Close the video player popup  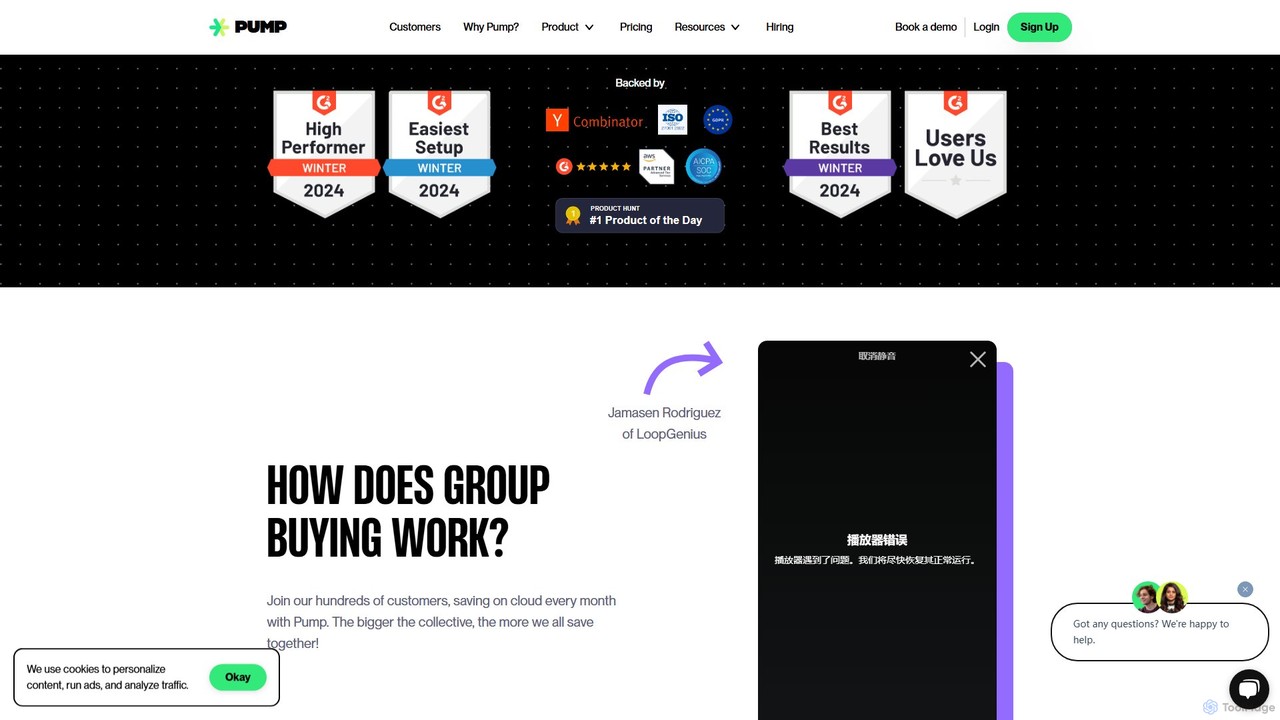978,359
